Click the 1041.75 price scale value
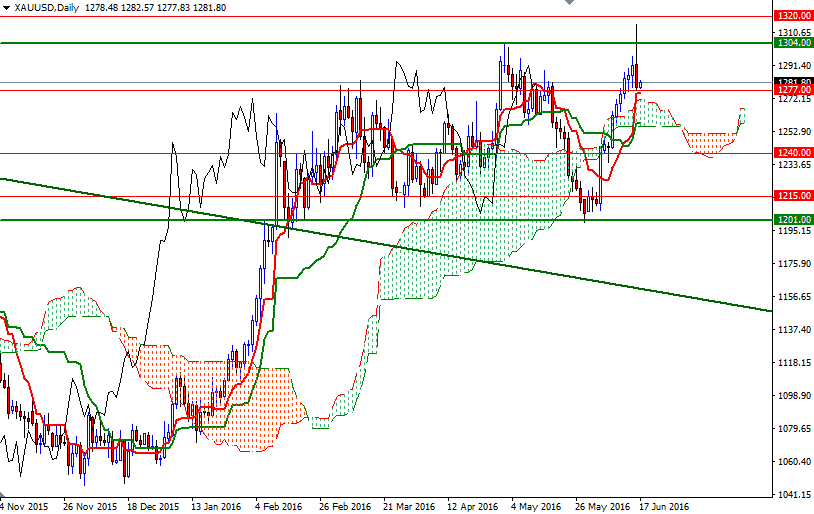 click(x=792, y=494)
